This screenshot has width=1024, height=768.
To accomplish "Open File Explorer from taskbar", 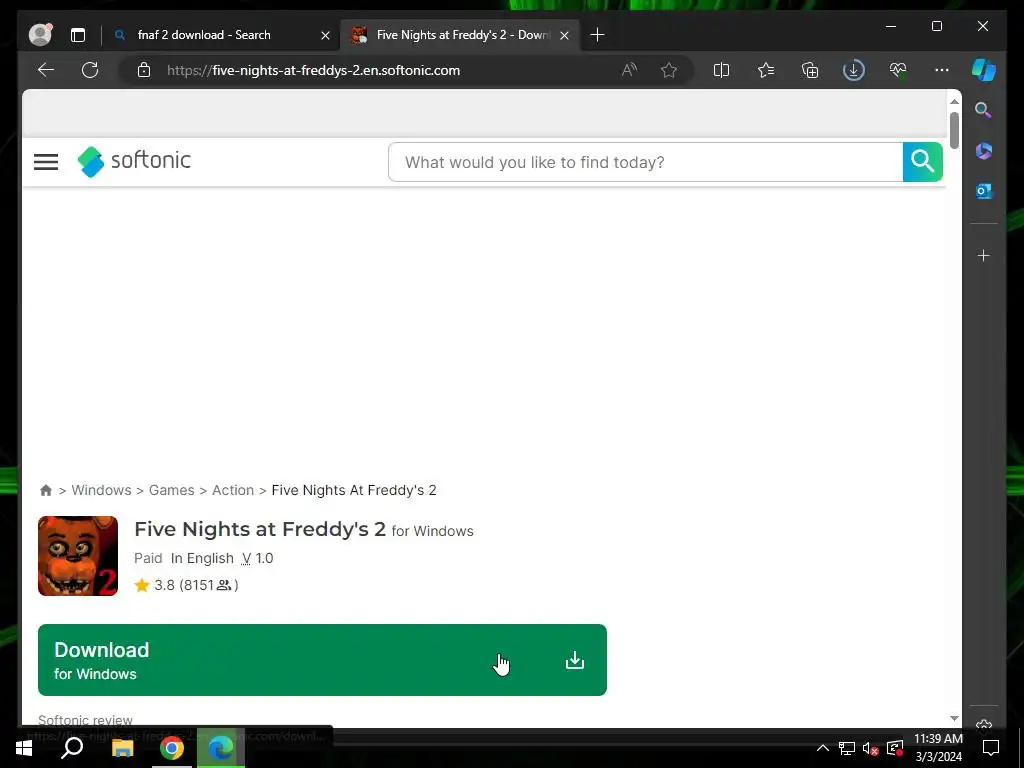I will coord(122,748).
